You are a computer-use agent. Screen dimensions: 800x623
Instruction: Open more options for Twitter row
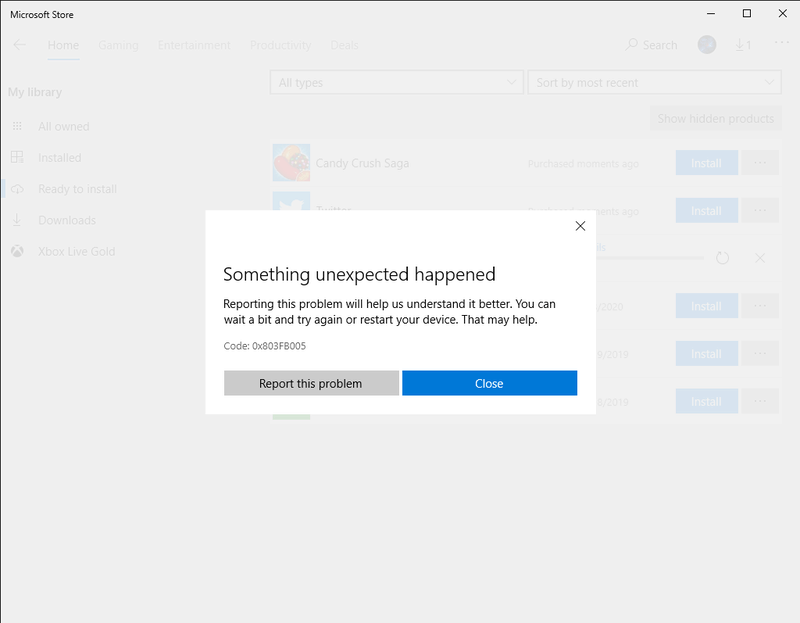tap(760, 210)
